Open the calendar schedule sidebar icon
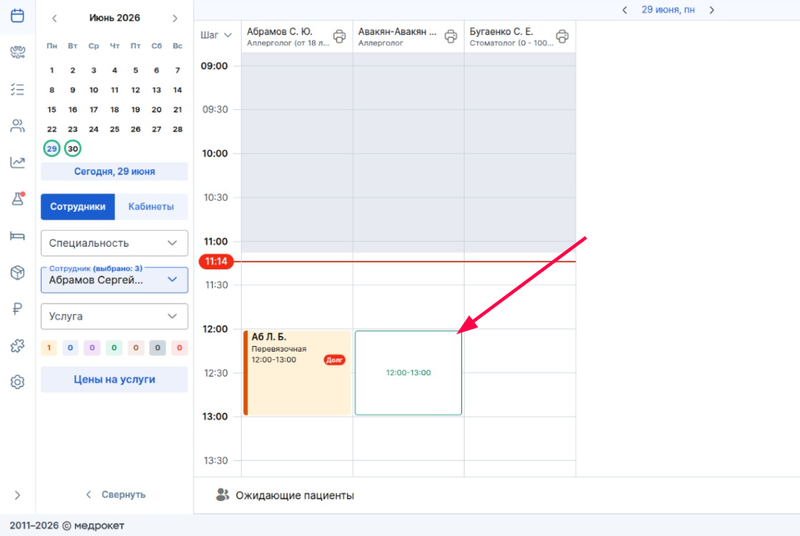Viewport: 800px width, 536px height. pos(17,15)
